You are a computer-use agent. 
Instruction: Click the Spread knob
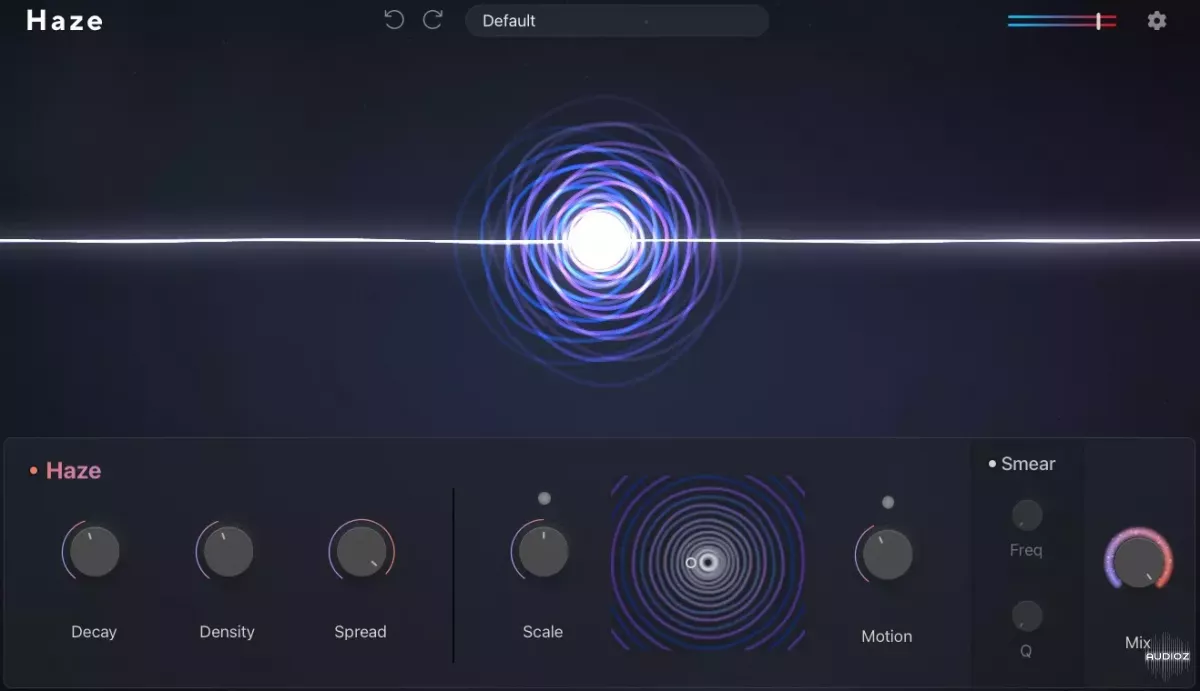(361, 551)
